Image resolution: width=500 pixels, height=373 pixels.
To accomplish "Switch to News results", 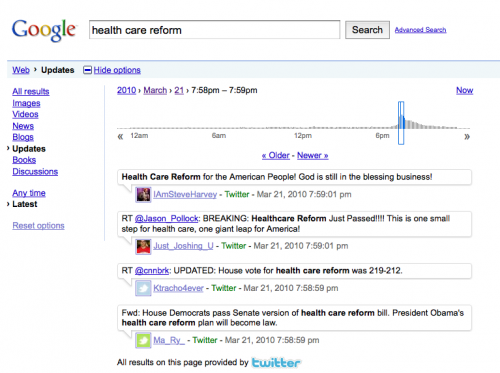I will pos(23,126).
